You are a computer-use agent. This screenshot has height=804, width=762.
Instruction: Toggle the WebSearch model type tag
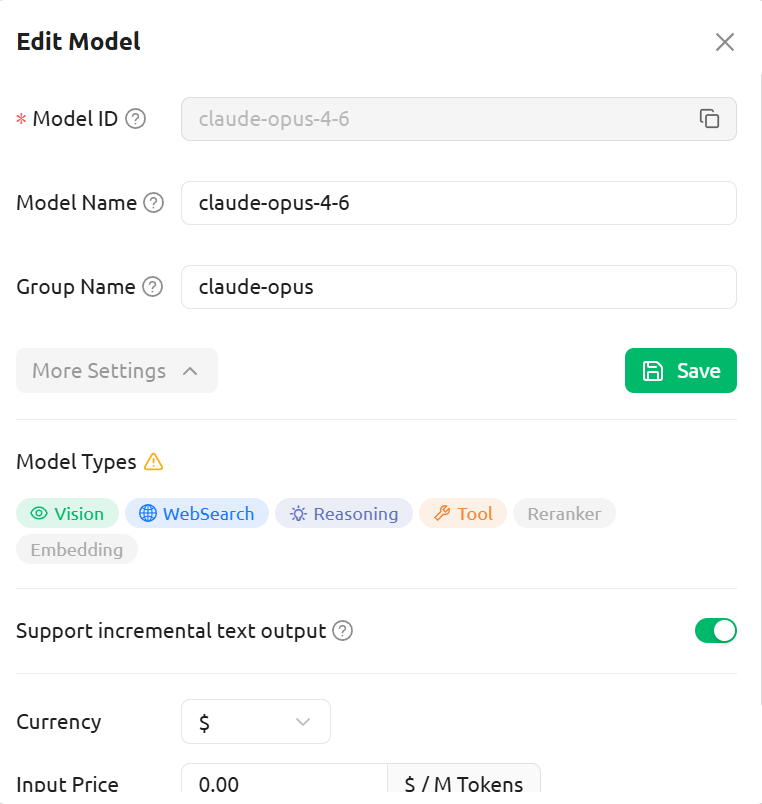point(197,514)
